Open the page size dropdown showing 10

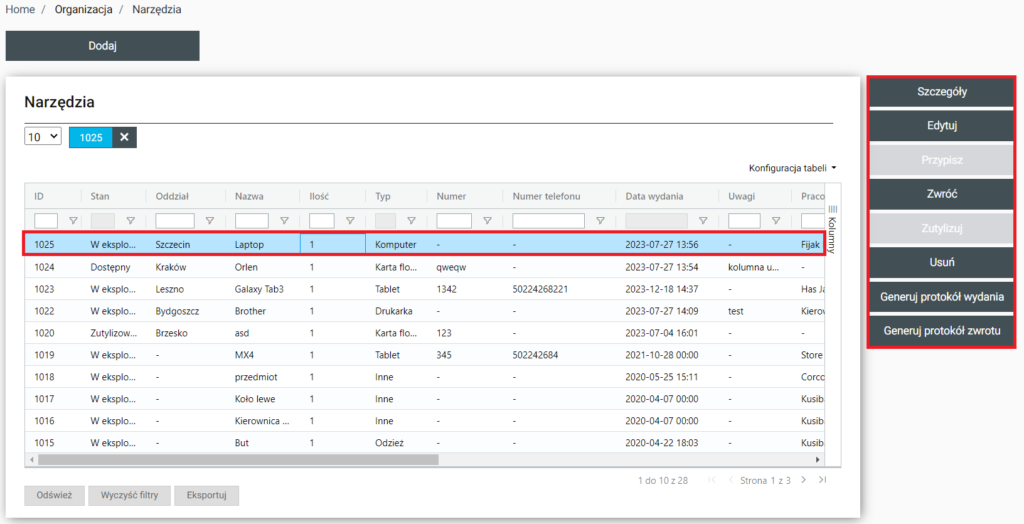pos(43,137)
